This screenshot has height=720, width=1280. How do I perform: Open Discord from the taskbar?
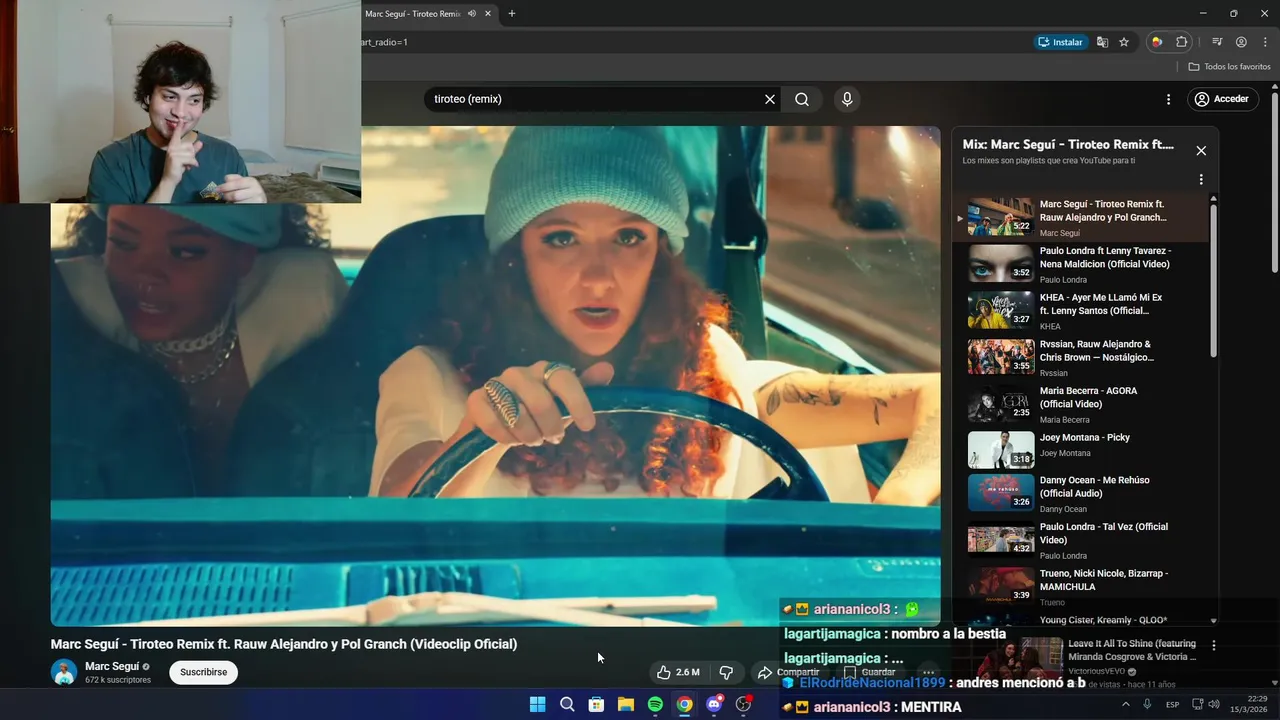tap(714, 704)
